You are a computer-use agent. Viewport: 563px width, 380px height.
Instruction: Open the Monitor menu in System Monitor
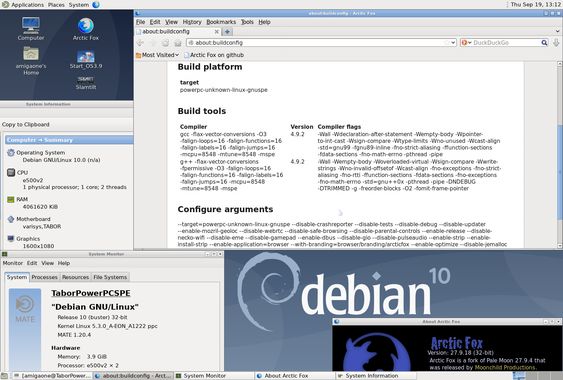point(13,263)
